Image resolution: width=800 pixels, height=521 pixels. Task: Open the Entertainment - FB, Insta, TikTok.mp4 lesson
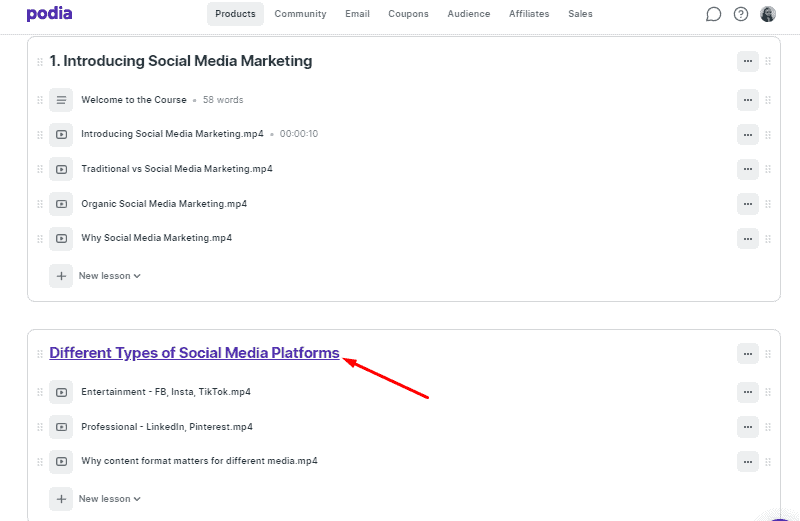166,392
